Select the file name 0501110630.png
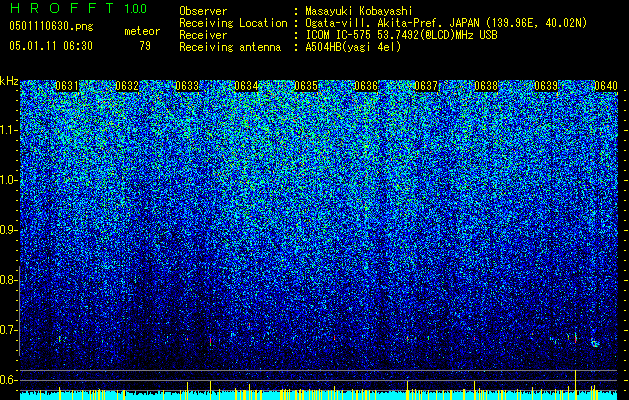The image size is (629, 400). coord(51,27)
